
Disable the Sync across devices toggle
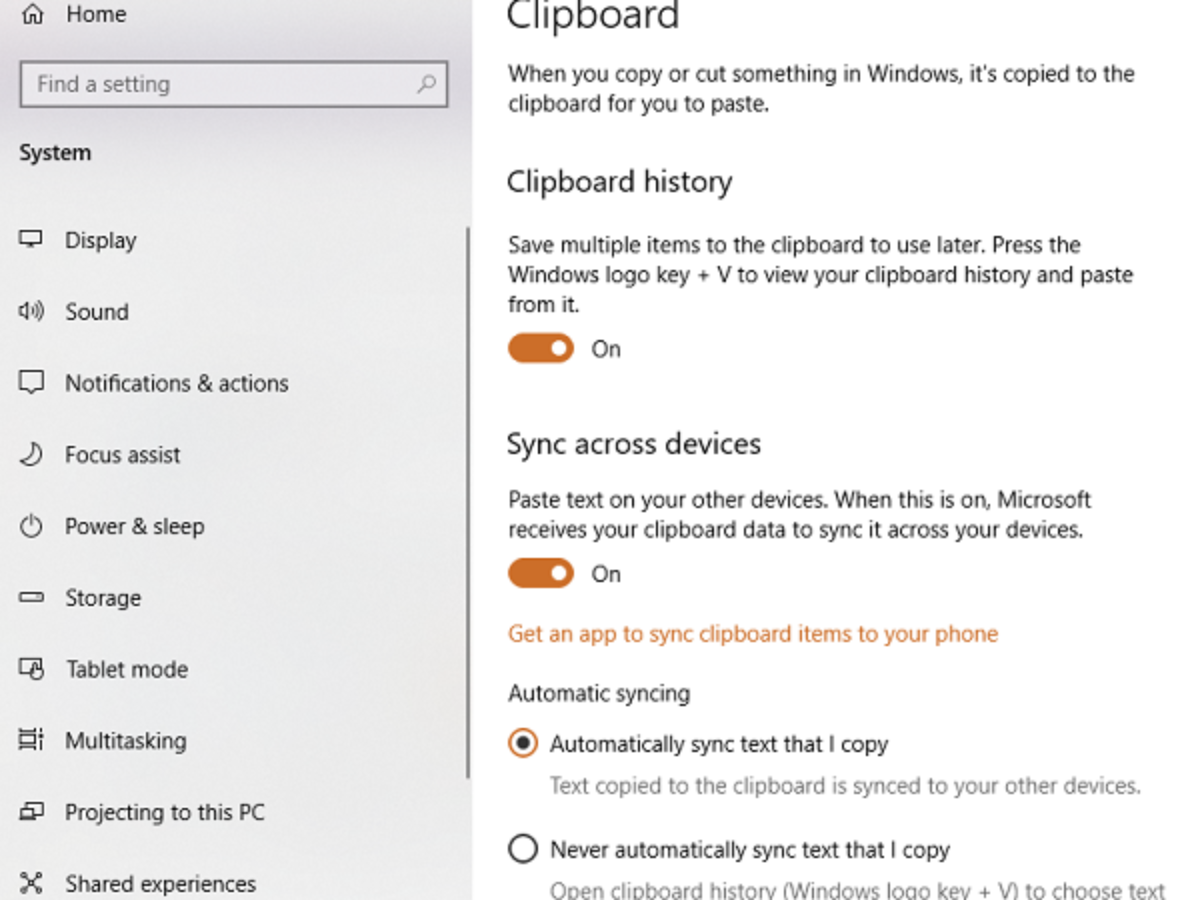(x=541, y=573)
